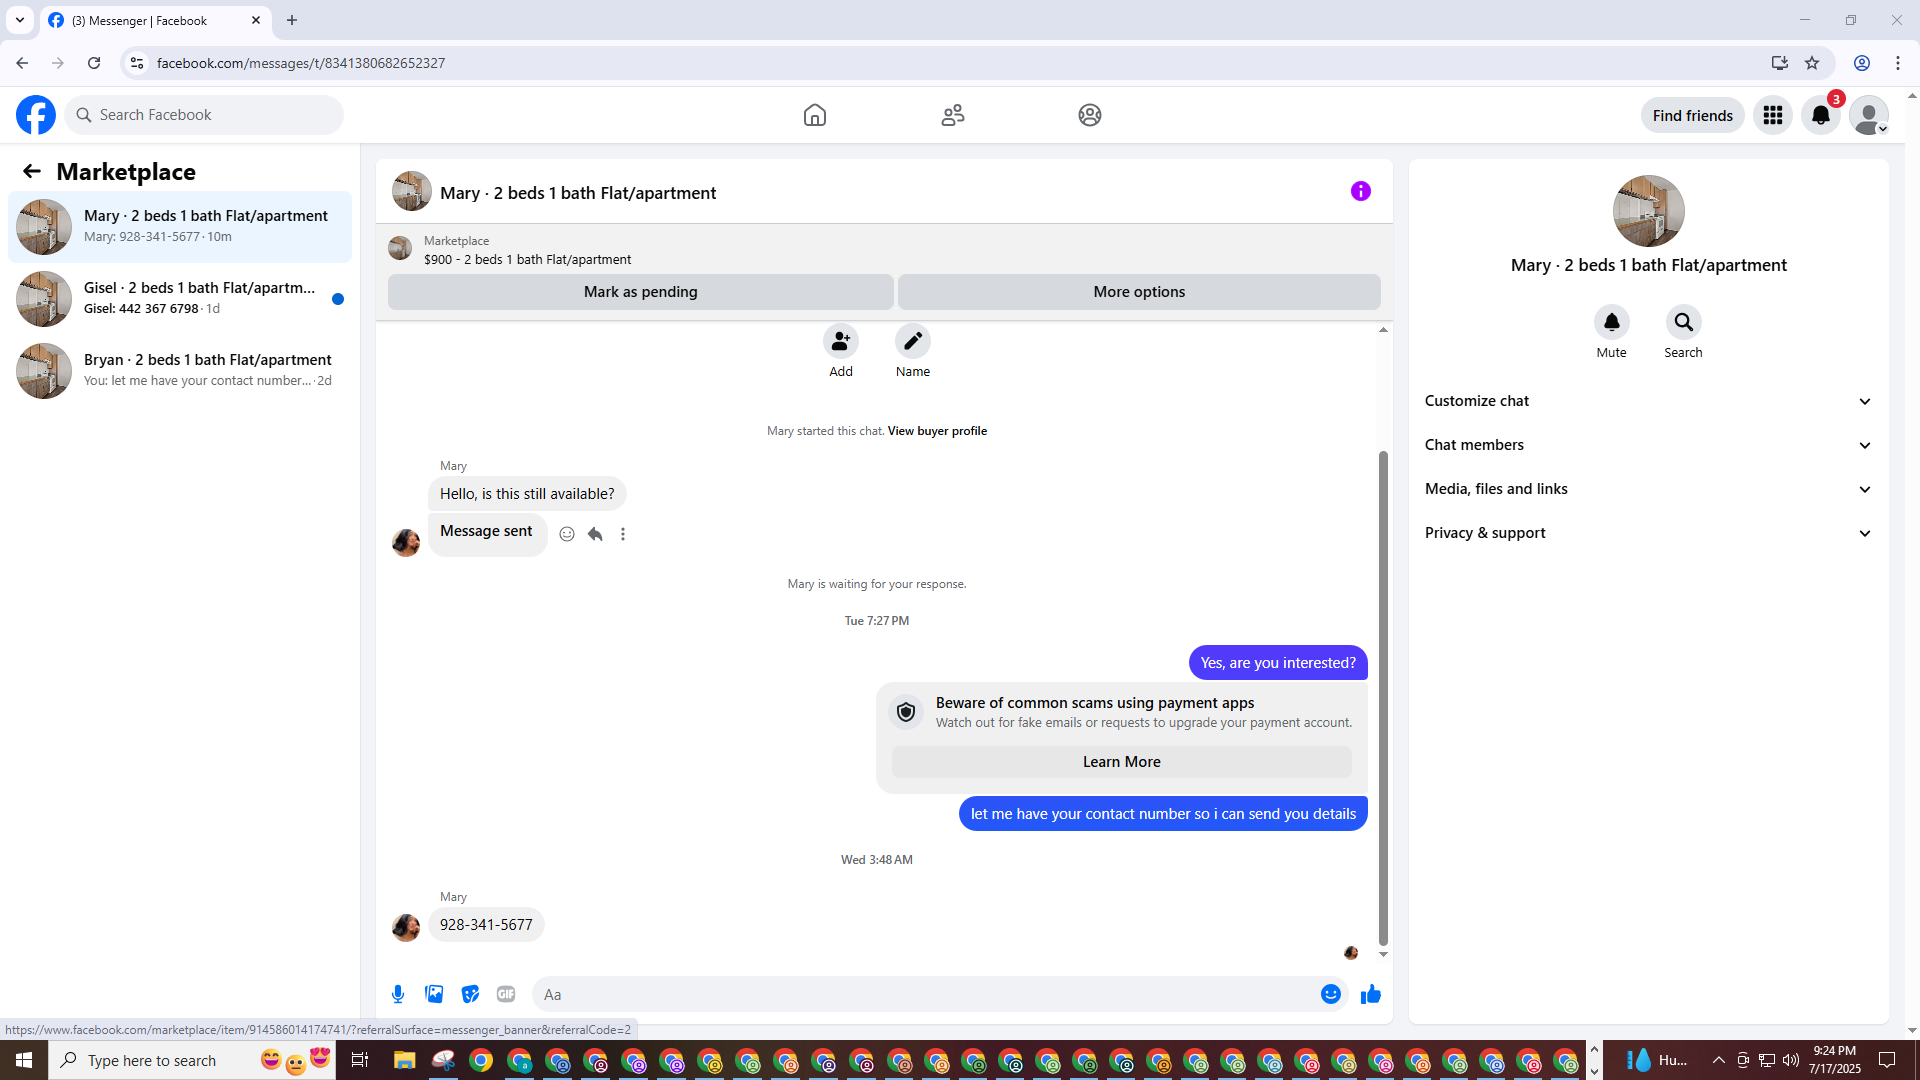This screenshot has width=1920, height=1080.
Task: Click the chat scrollbar
Action: [1383, 698]
